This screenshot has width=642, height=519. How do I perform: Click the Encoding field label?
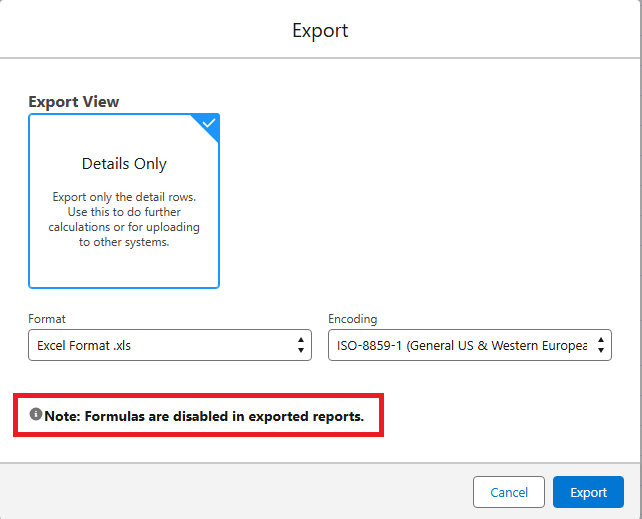[353, 319]
